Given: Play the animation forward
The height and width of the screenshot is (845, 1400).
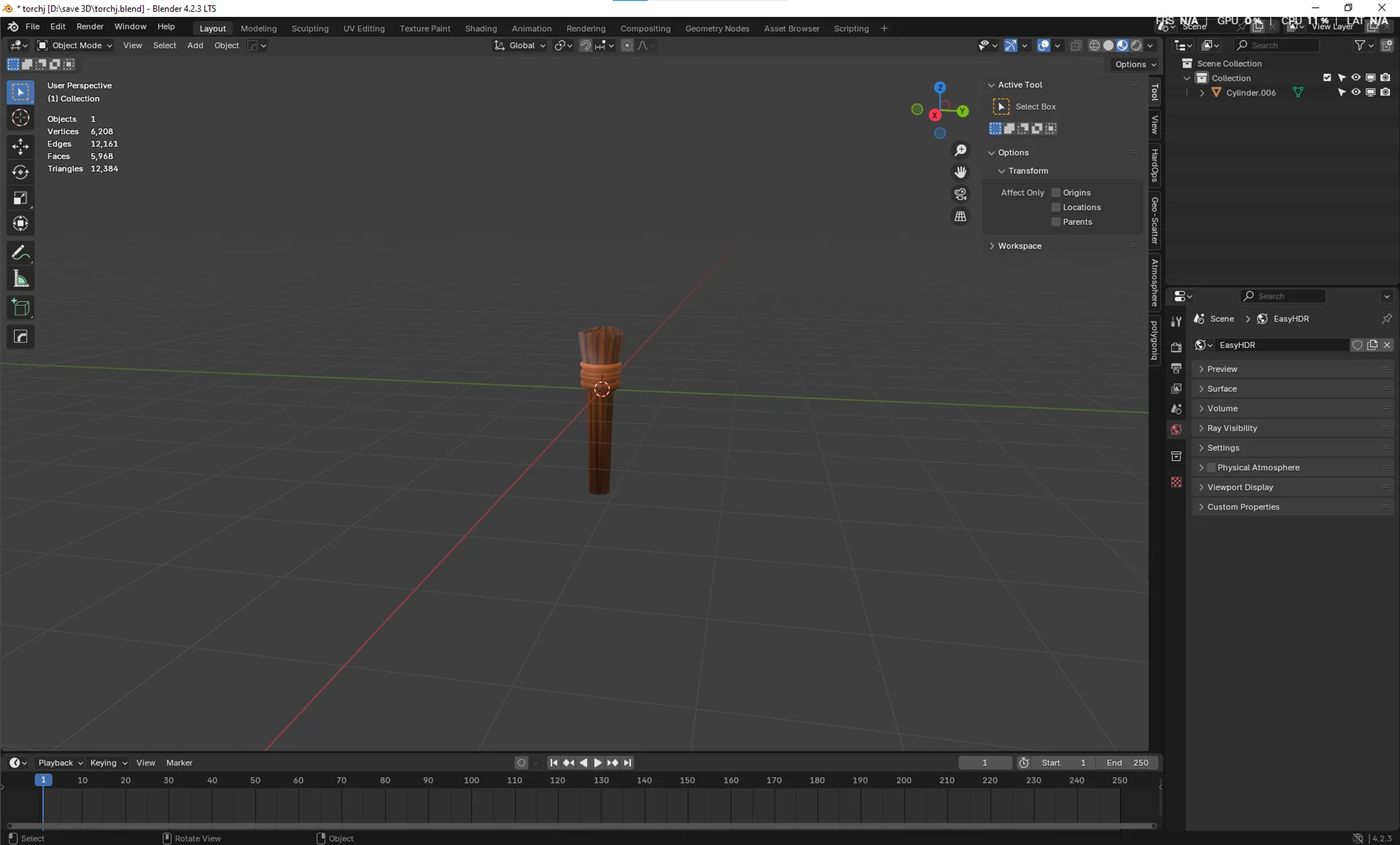Looking at the screenshot, I should 598,763.
